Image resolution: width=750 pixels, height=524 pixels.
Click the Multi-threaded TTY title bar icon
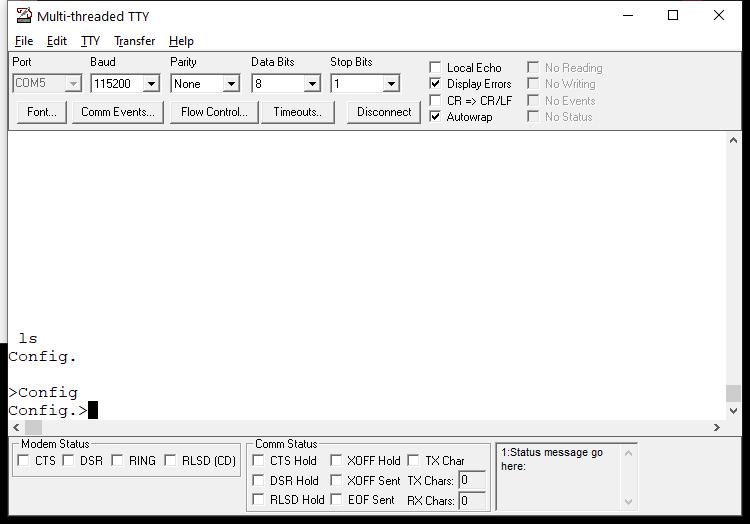23,16
